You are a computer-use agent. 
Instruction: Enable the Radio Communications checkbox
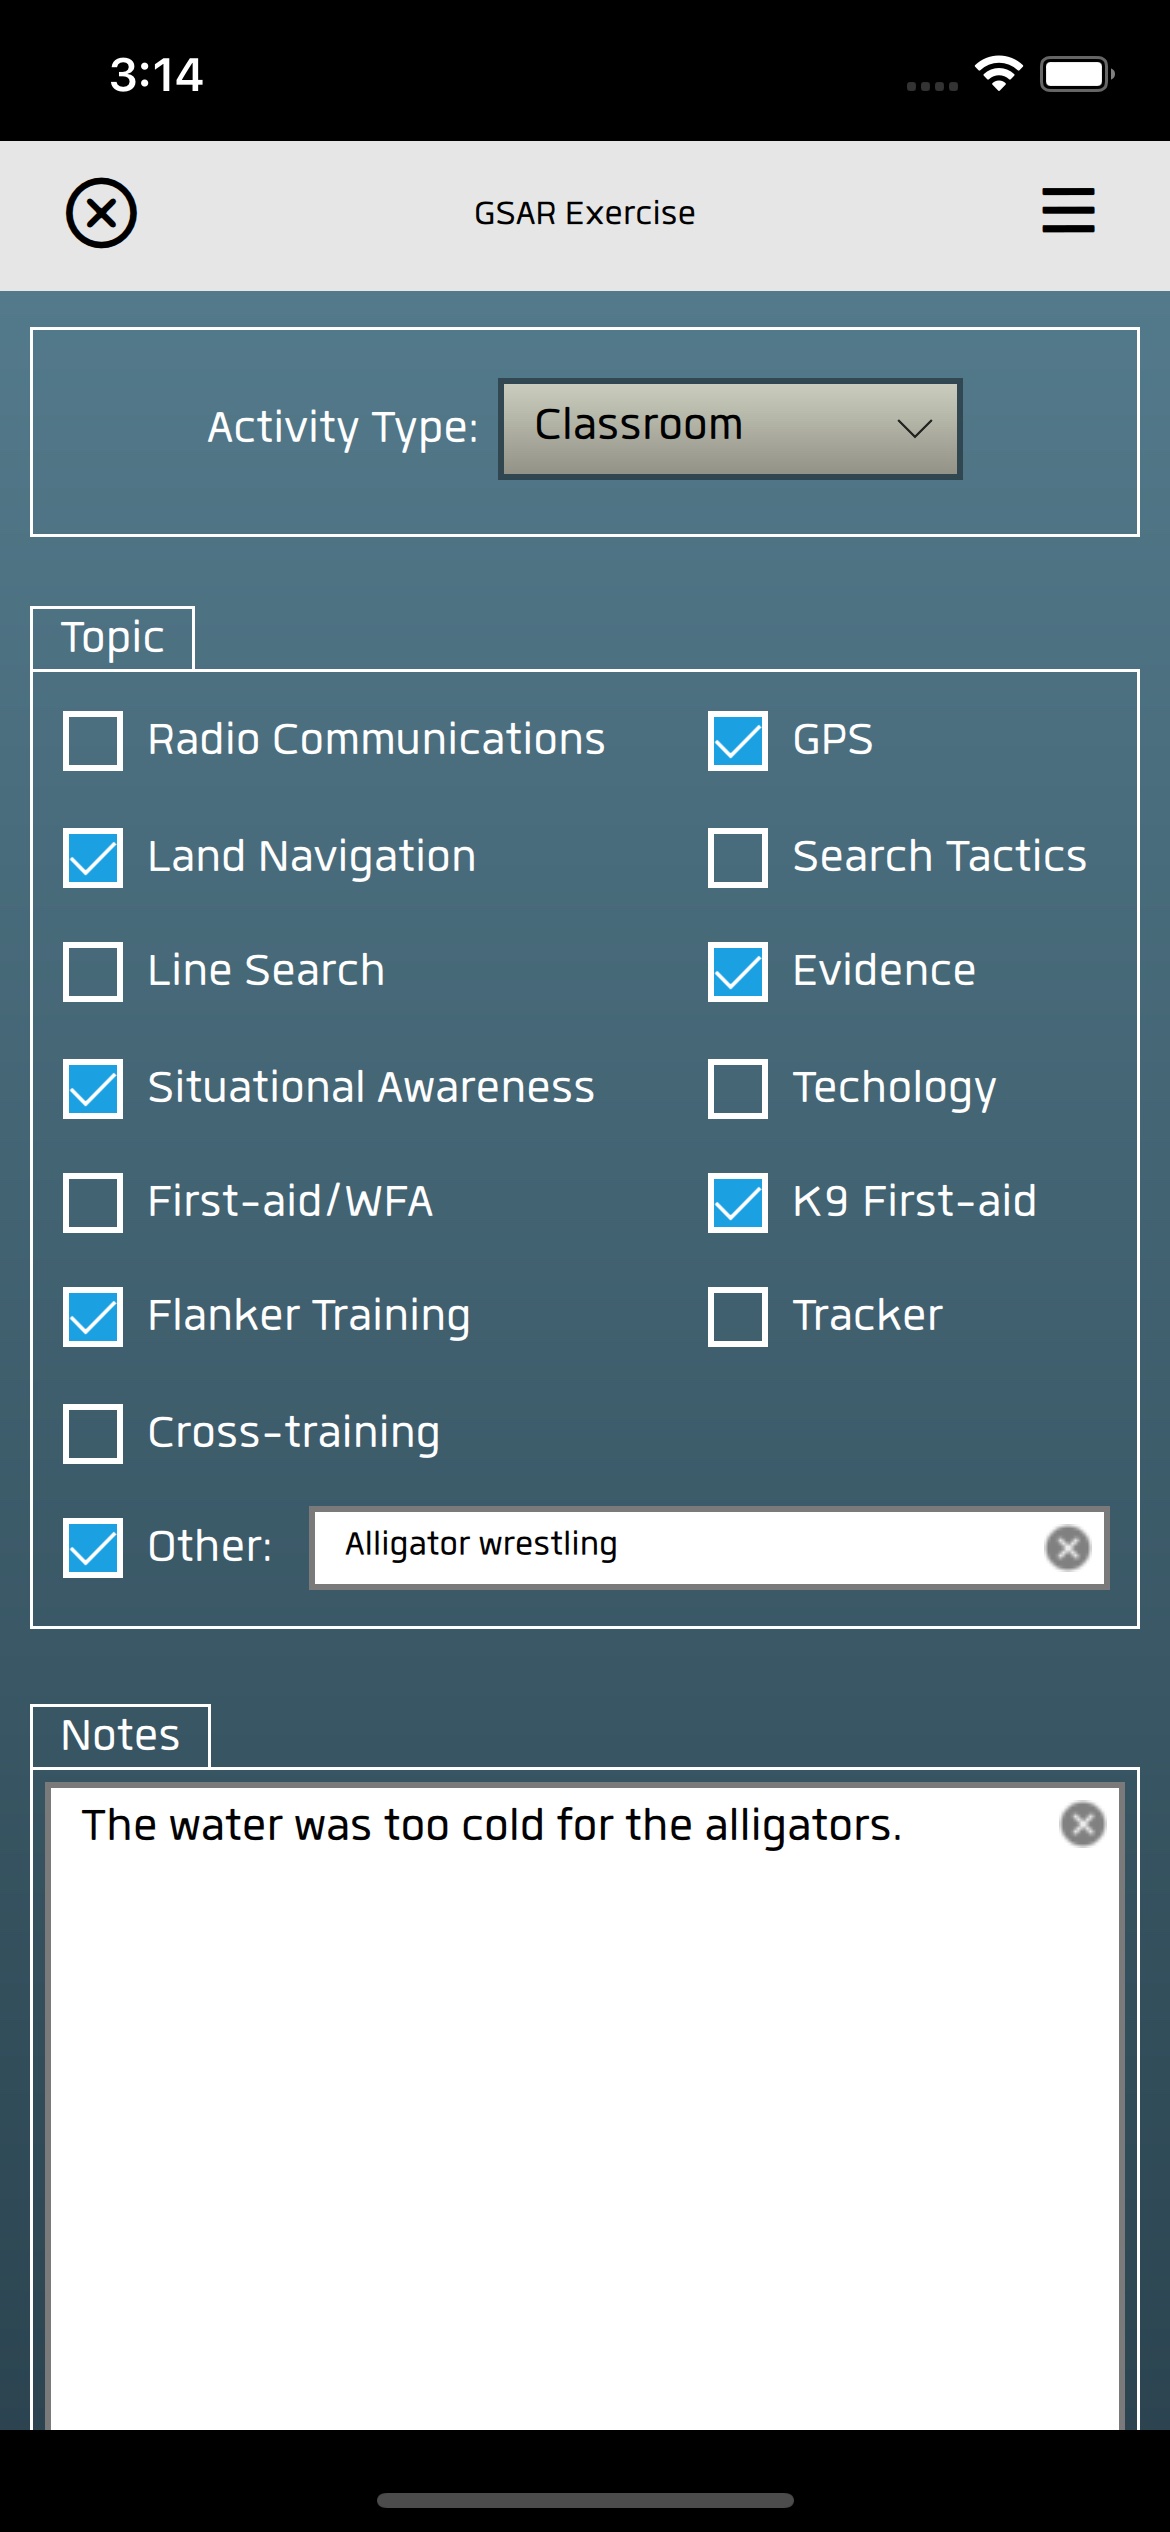point(93,741)
